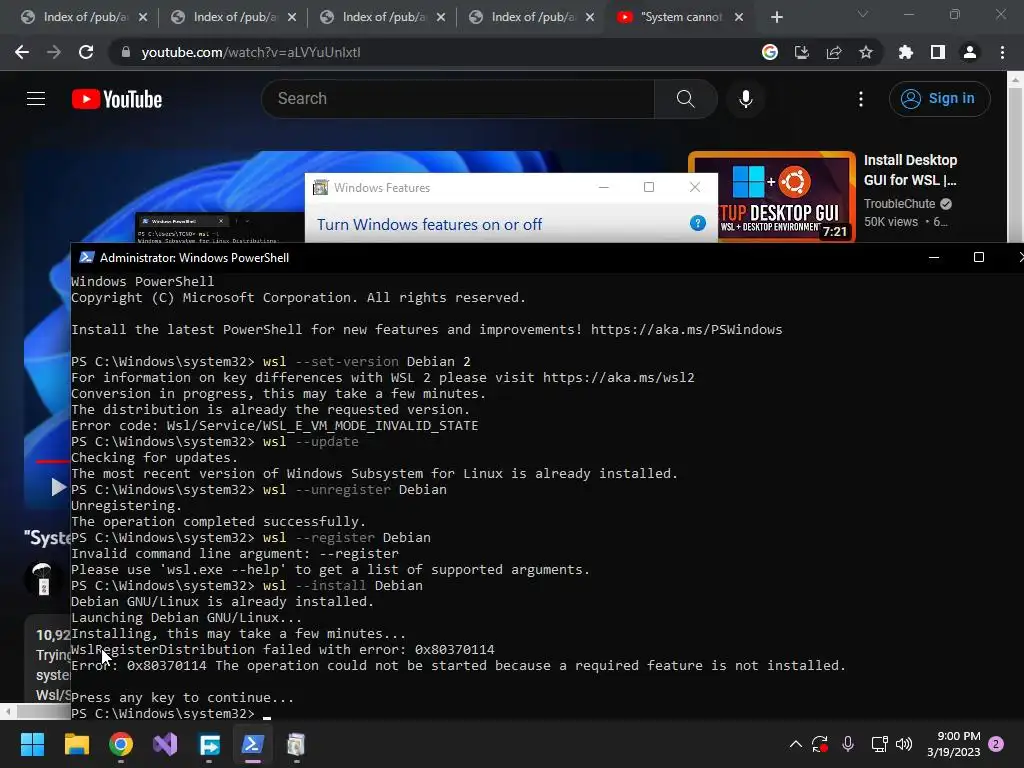This screenshot has height=768, width=1024.
Task: Show hidden system tray icons chevron
Action: click(795, 744)
